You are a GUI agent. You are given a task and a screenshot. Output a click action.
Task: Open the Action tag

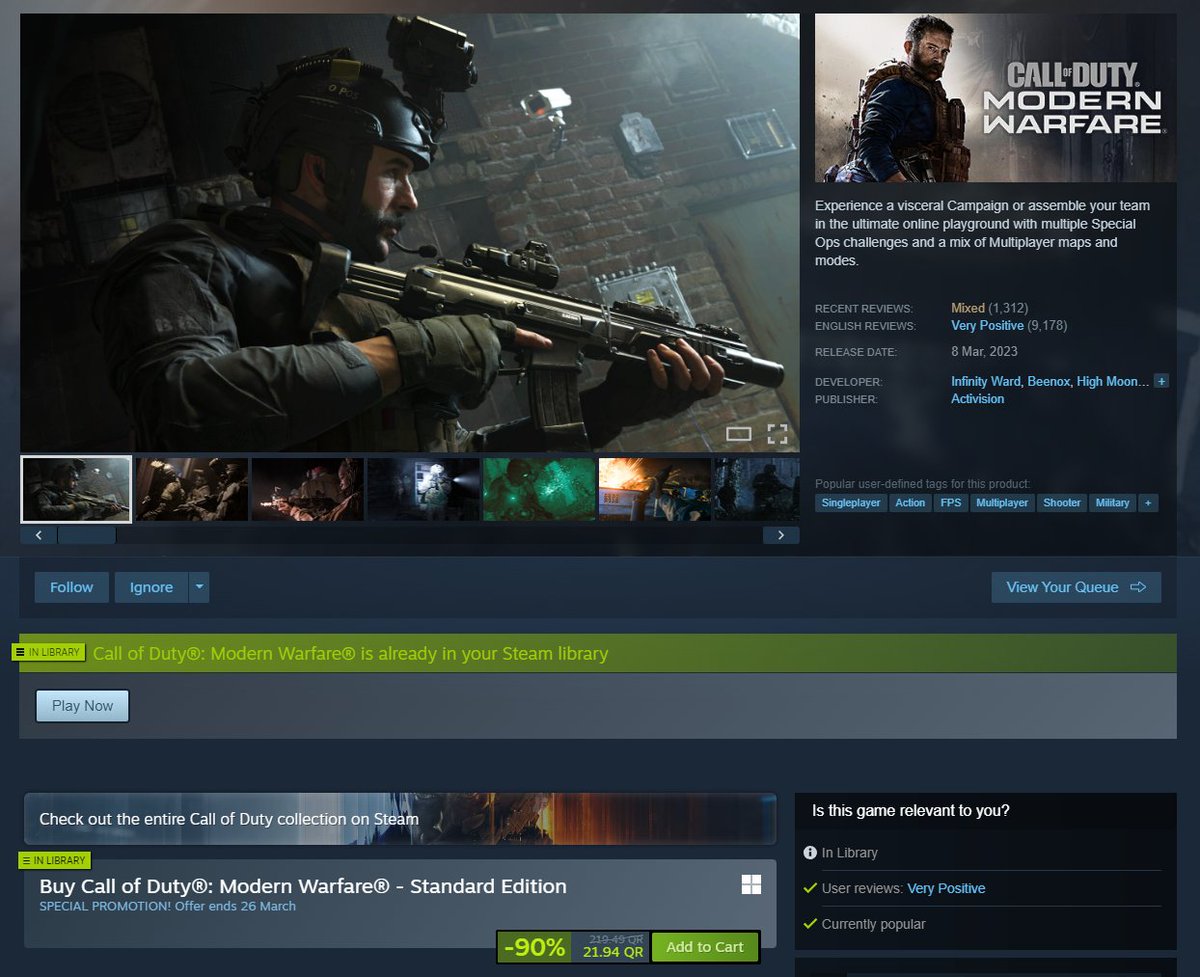910,503
